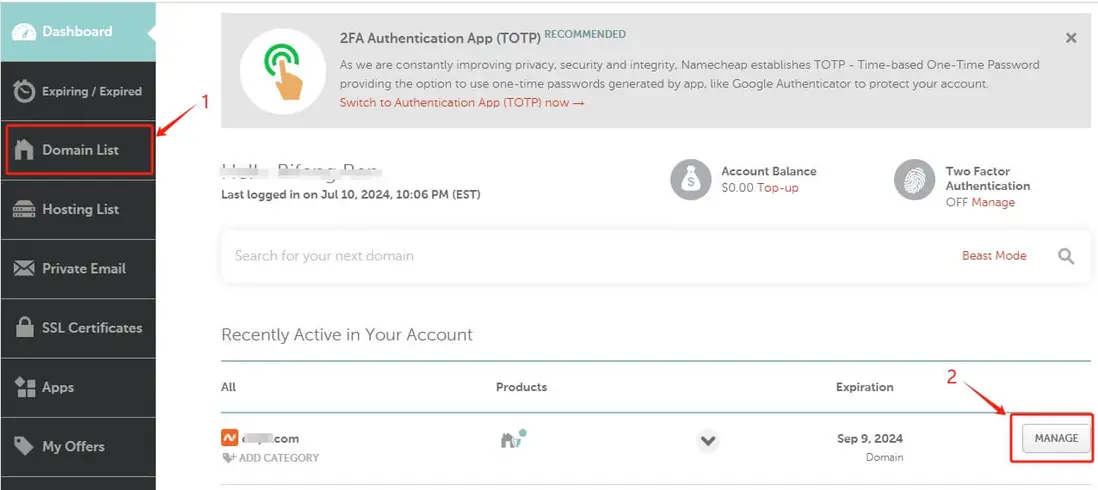Image resolution: width=1098 pixels, height=490 pixels.
Task: Click the domain products icon in row
Action: tap(512, 439)
